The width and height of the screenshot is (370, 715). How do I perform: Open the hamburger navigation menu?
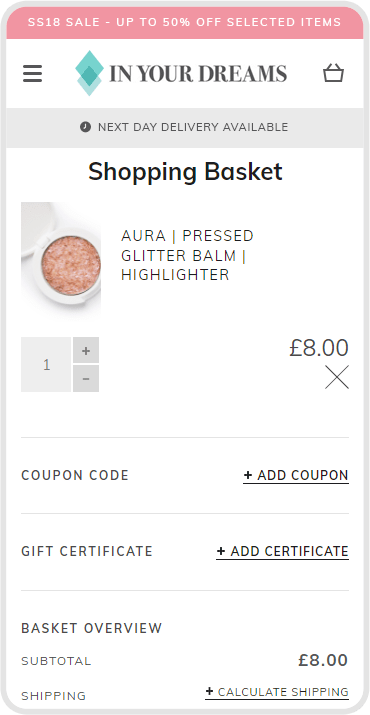click(32, 73)
